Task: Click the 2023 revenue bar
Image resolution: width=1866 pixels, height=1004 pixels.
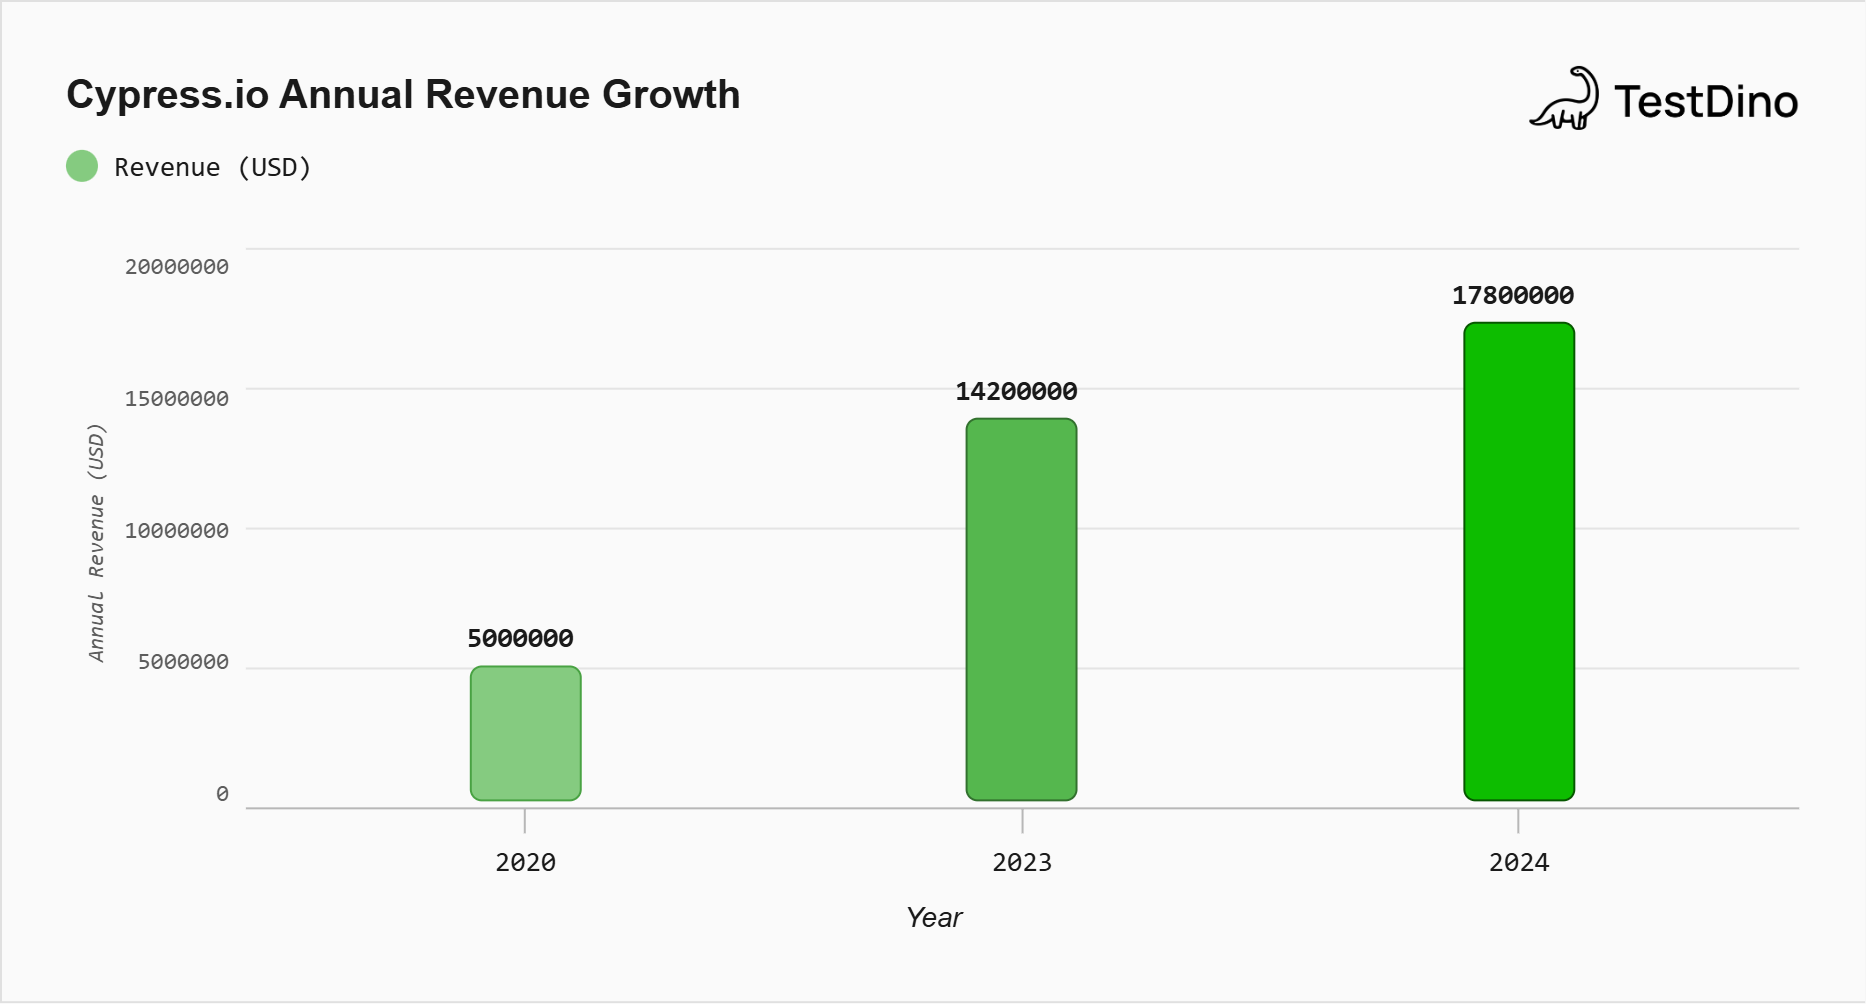Action: click(x=1021, y=610)
